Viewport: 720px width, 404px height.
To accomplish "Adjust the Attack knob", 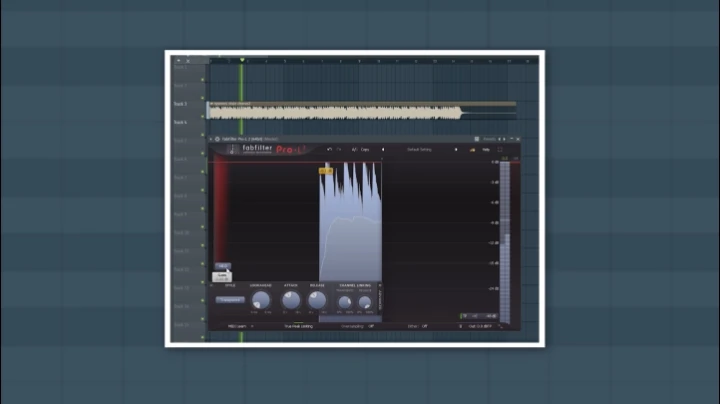I will click(x=291, y=300).
